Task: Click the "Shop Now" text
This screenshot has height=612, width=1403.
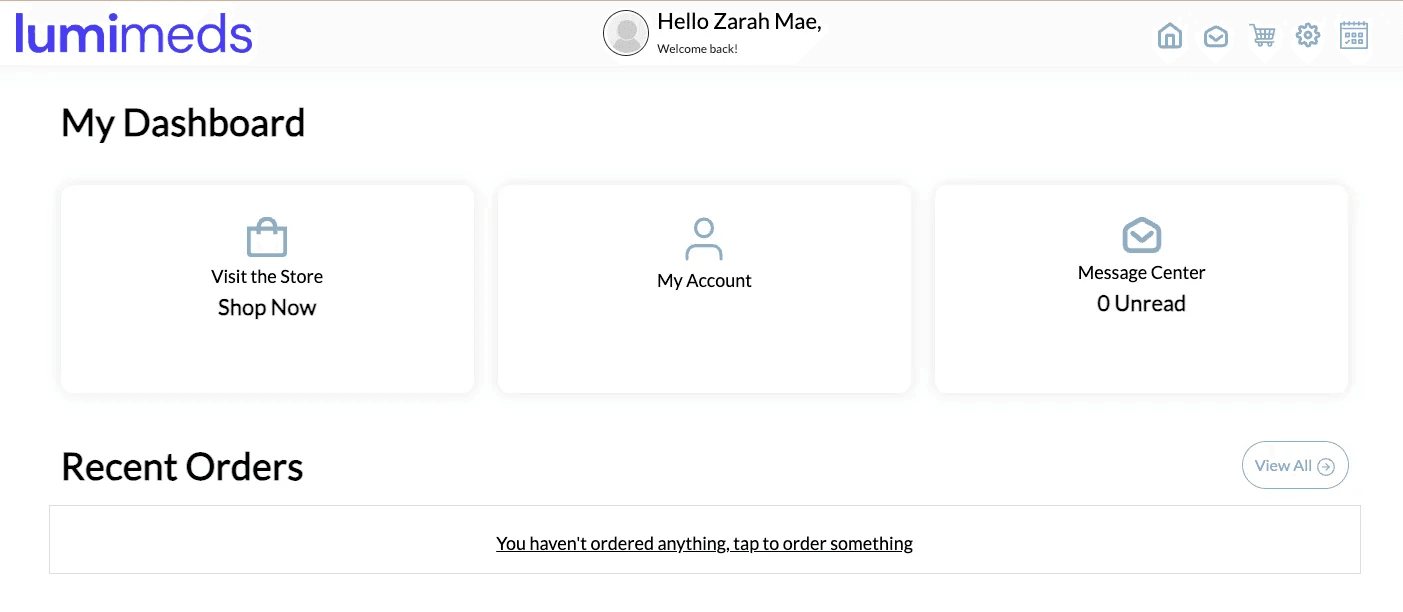Action: (x=267, y=308)
